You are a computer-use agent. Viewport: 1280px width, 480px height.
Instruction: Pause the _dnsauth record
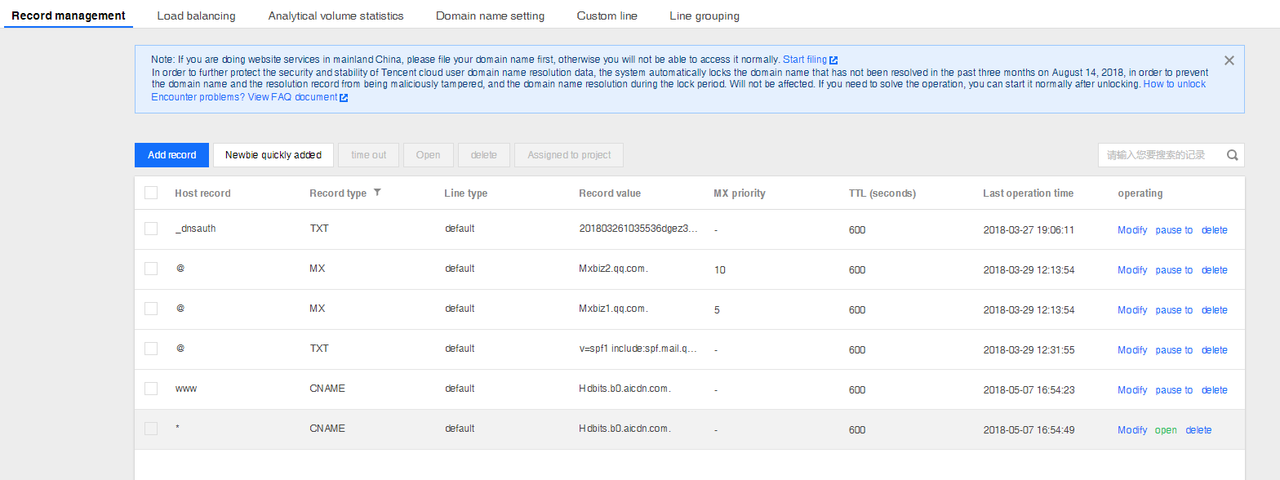1174,230
